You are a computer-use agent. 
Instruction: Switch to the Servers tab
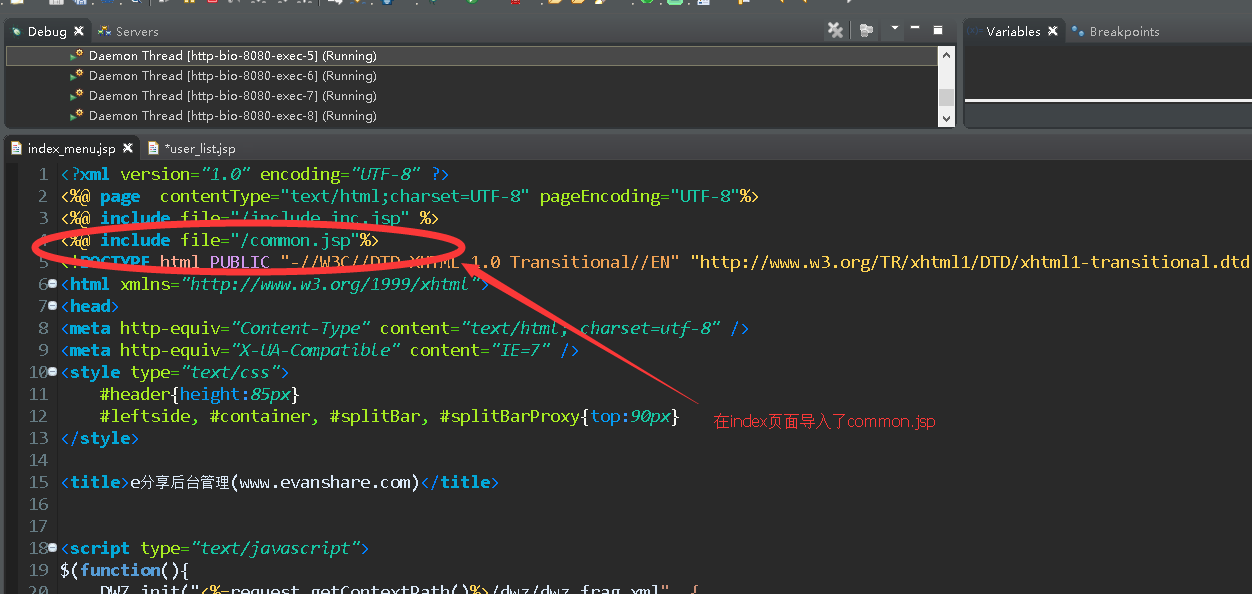[128, 32]
